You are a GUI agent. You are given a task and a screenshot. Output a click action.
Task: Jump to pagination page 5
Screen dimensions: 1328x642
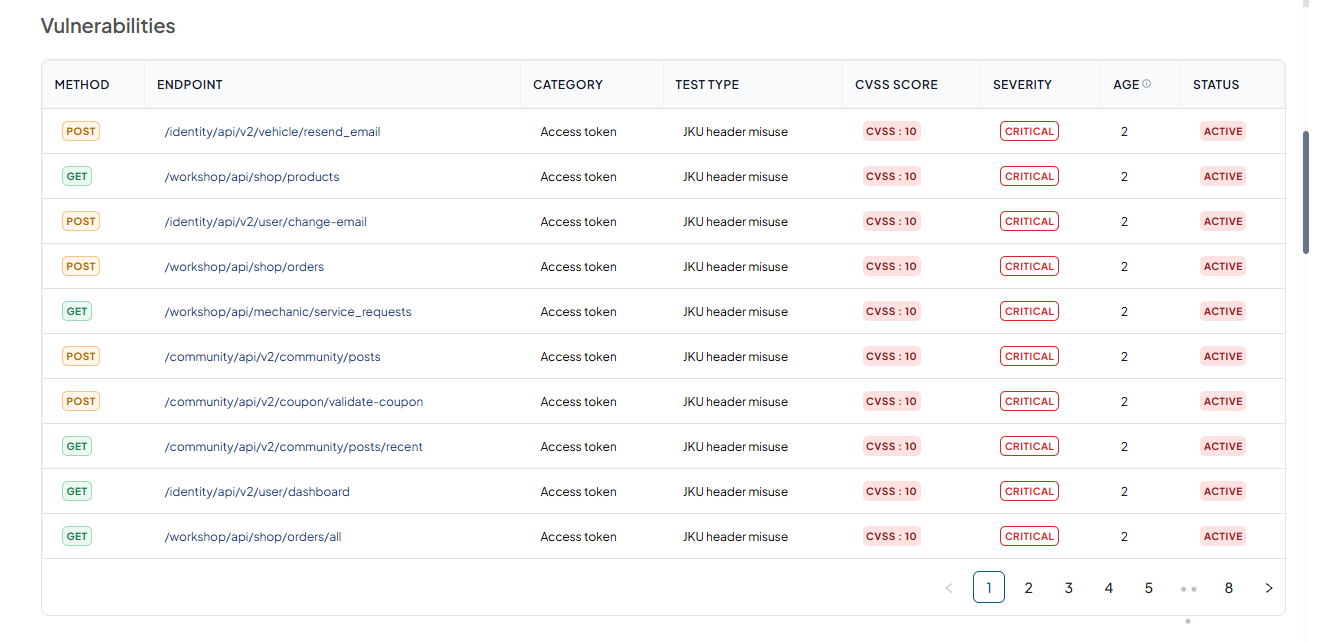click(1149, 588)
